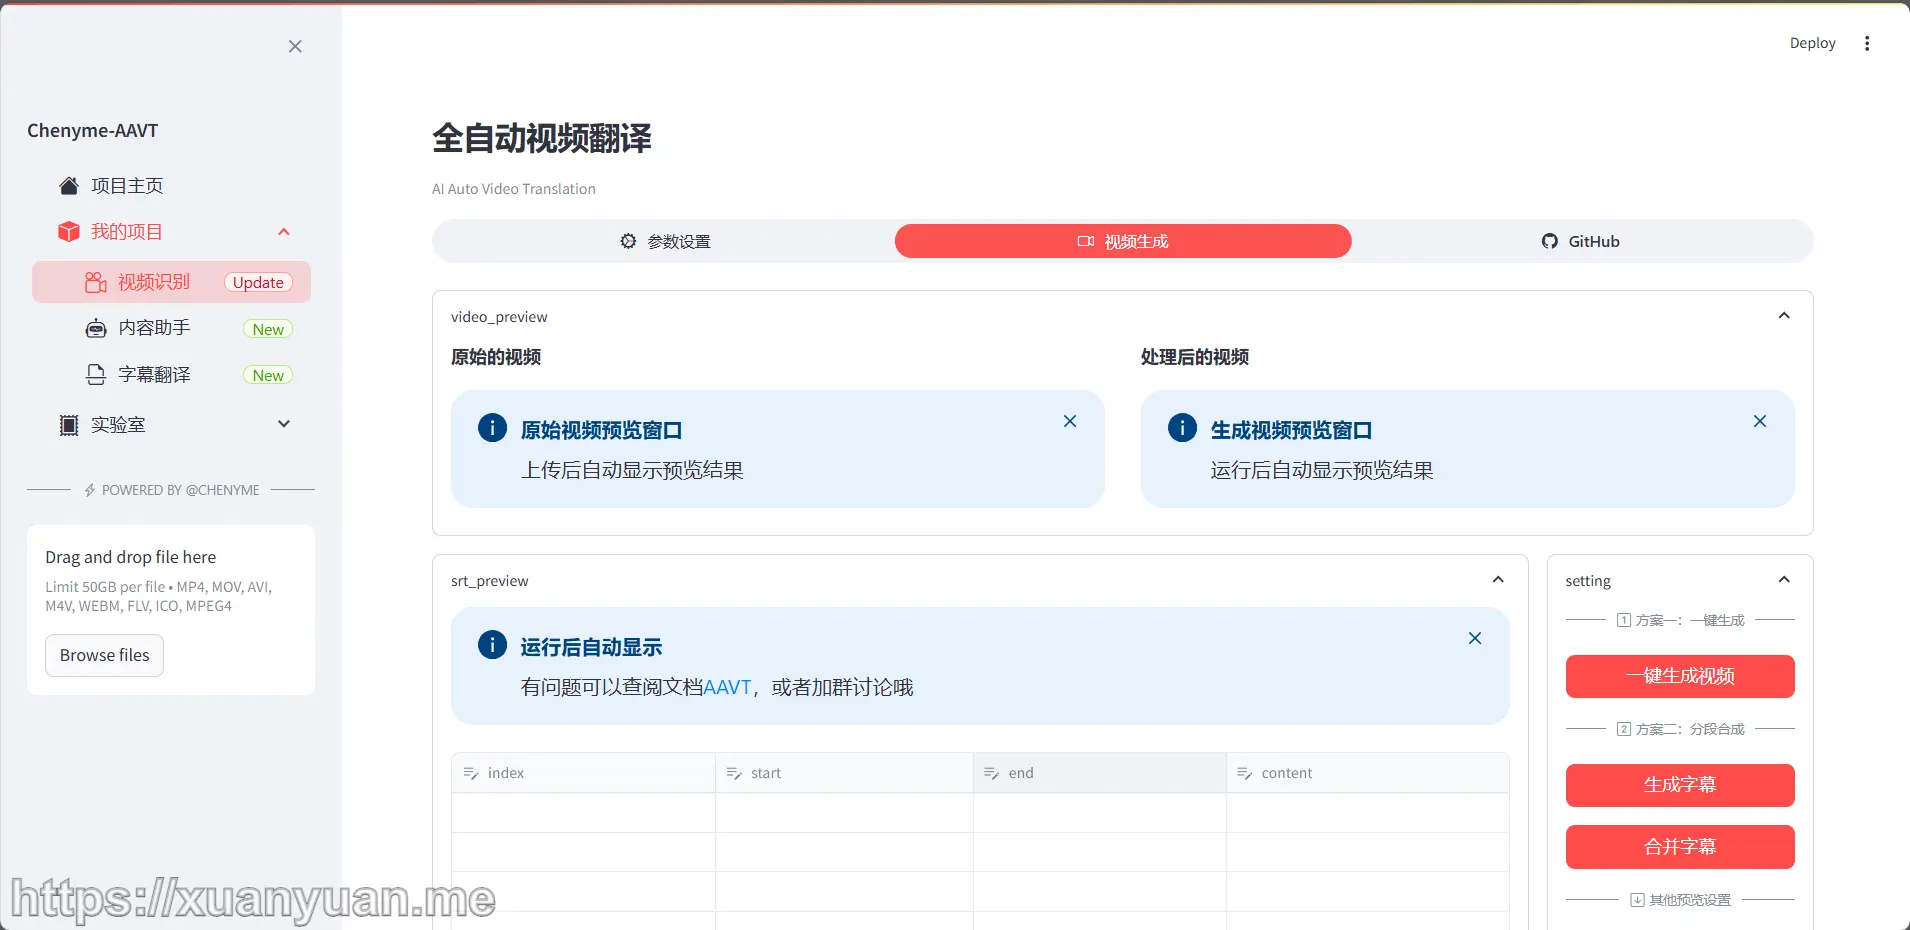This screenshot has height=930, width=1910.
Task: Collapse the video_preview expander
Action: click(1784, 316)
